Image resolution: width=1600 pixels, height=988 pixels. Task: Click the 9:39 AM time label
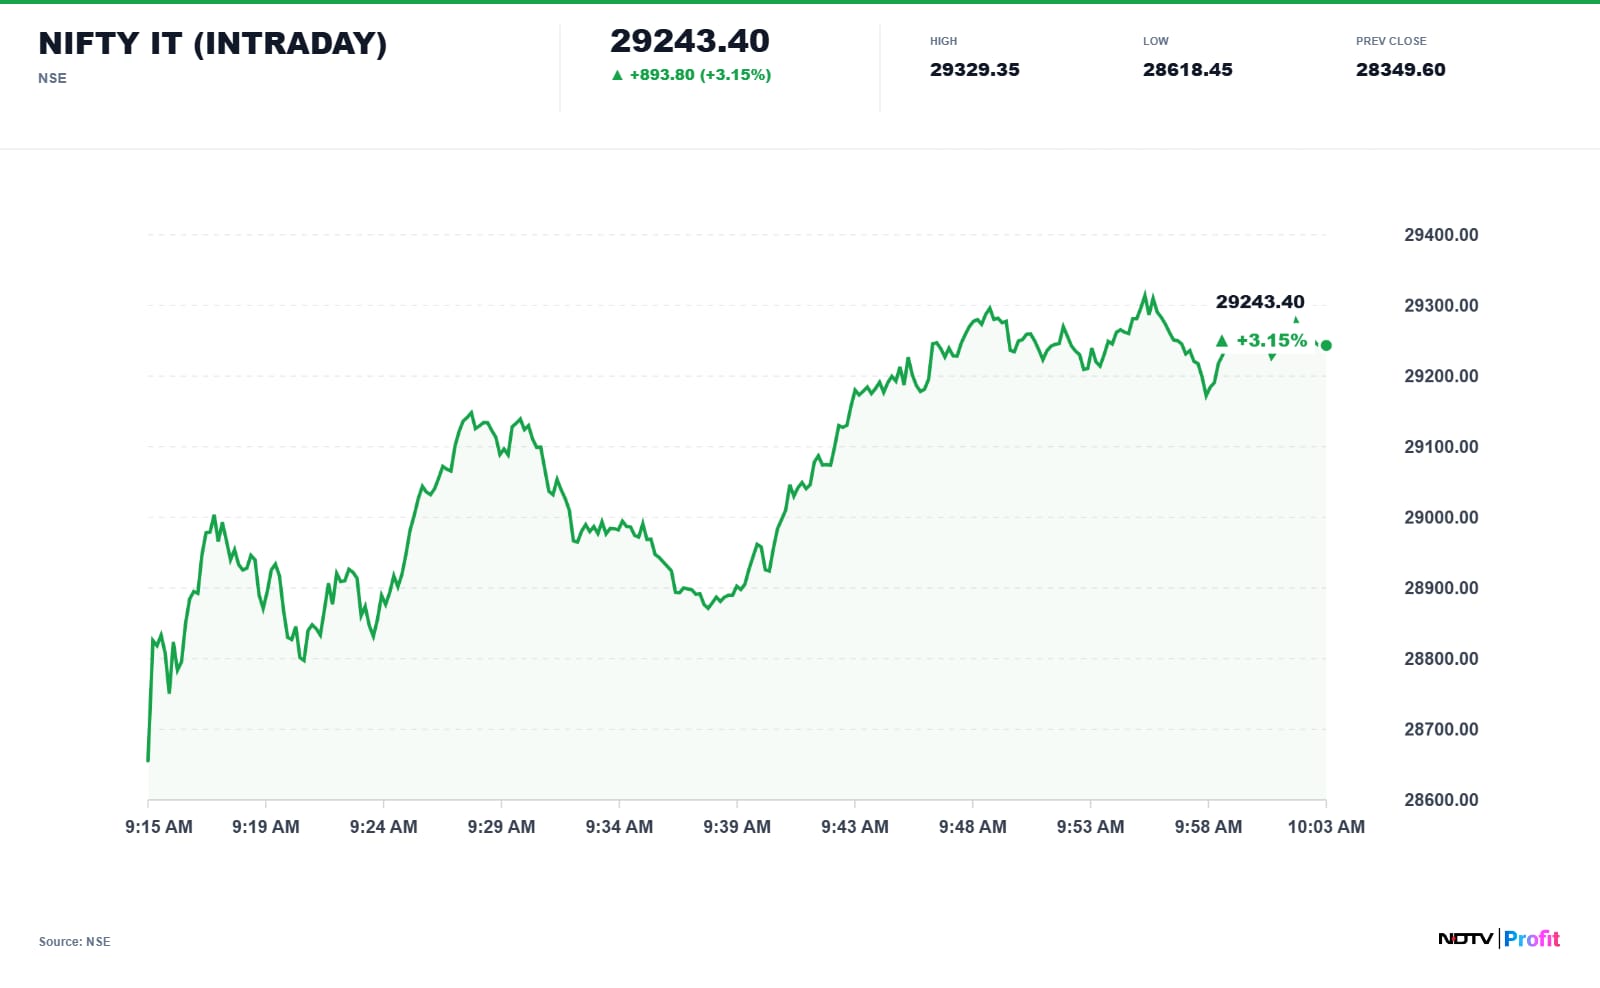737,827
